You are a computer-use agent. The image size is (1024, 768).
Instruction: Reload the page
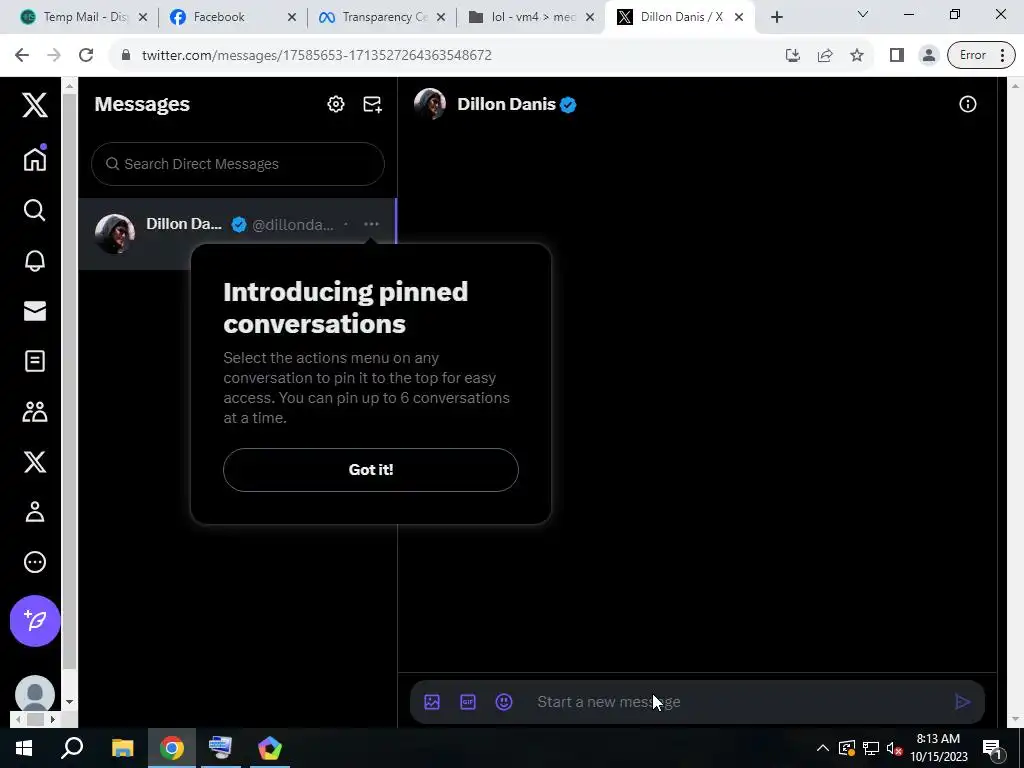coord(86,56)
